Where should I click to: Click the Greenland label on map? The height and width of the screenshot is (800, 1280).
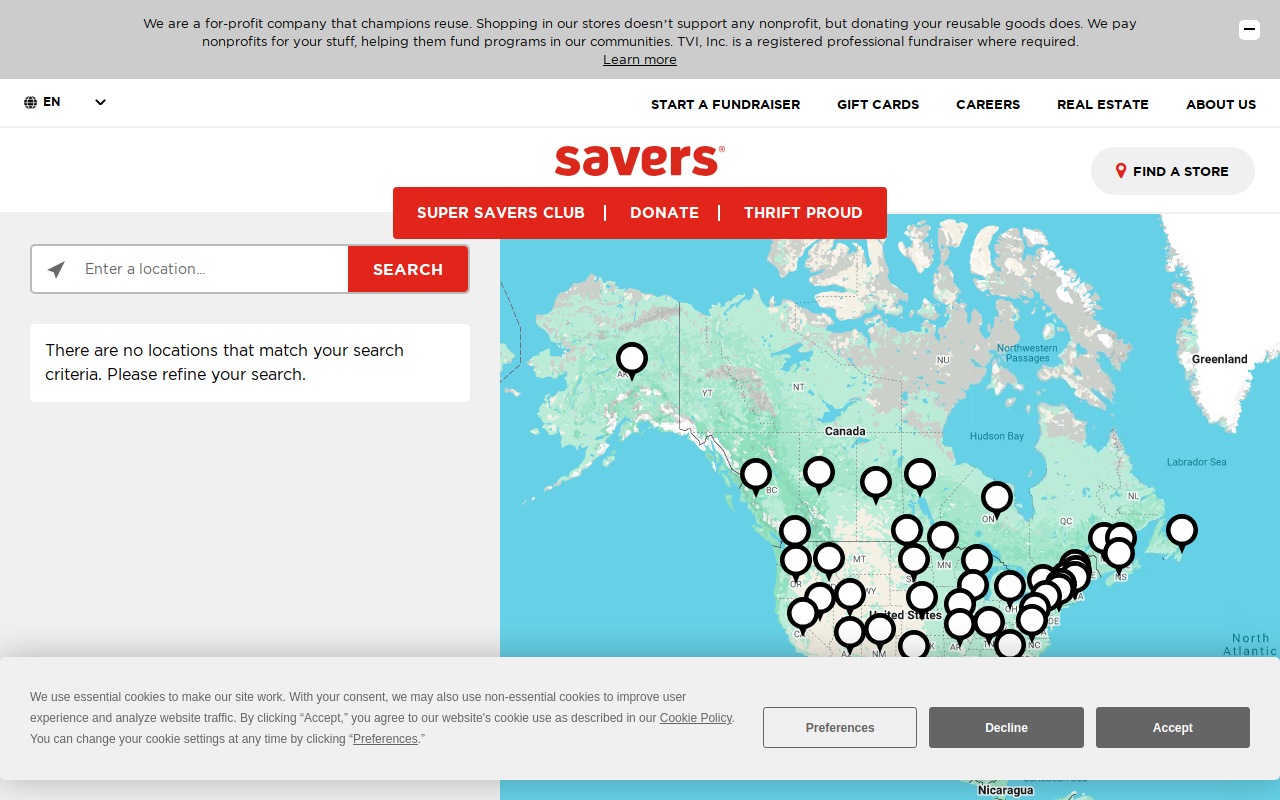coord(1220,359)
